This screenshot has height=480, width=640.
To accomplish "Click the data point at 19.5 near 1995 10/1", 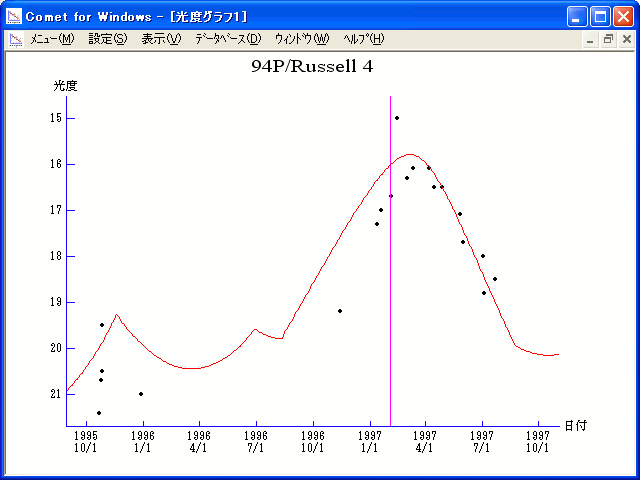I will (x=102, y=325).
